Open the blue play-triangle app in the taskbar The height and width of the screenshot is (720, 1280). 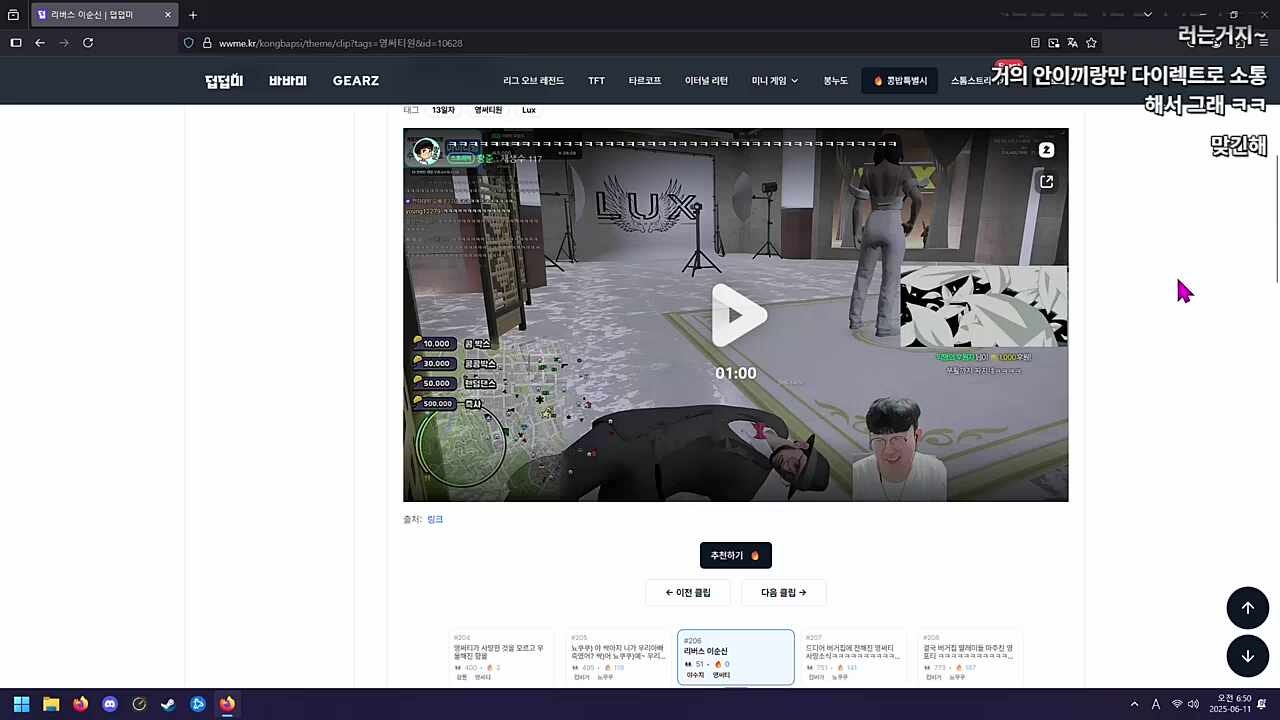[x=198, y=704]
